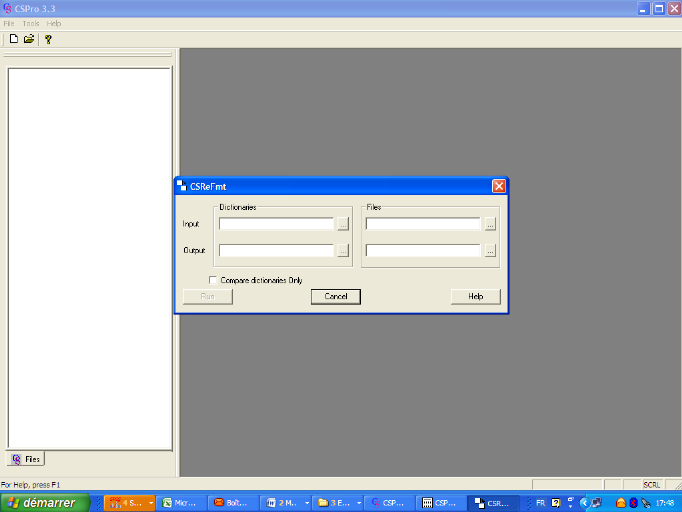Click the help icon beside FR indicator

click(556, 503)
